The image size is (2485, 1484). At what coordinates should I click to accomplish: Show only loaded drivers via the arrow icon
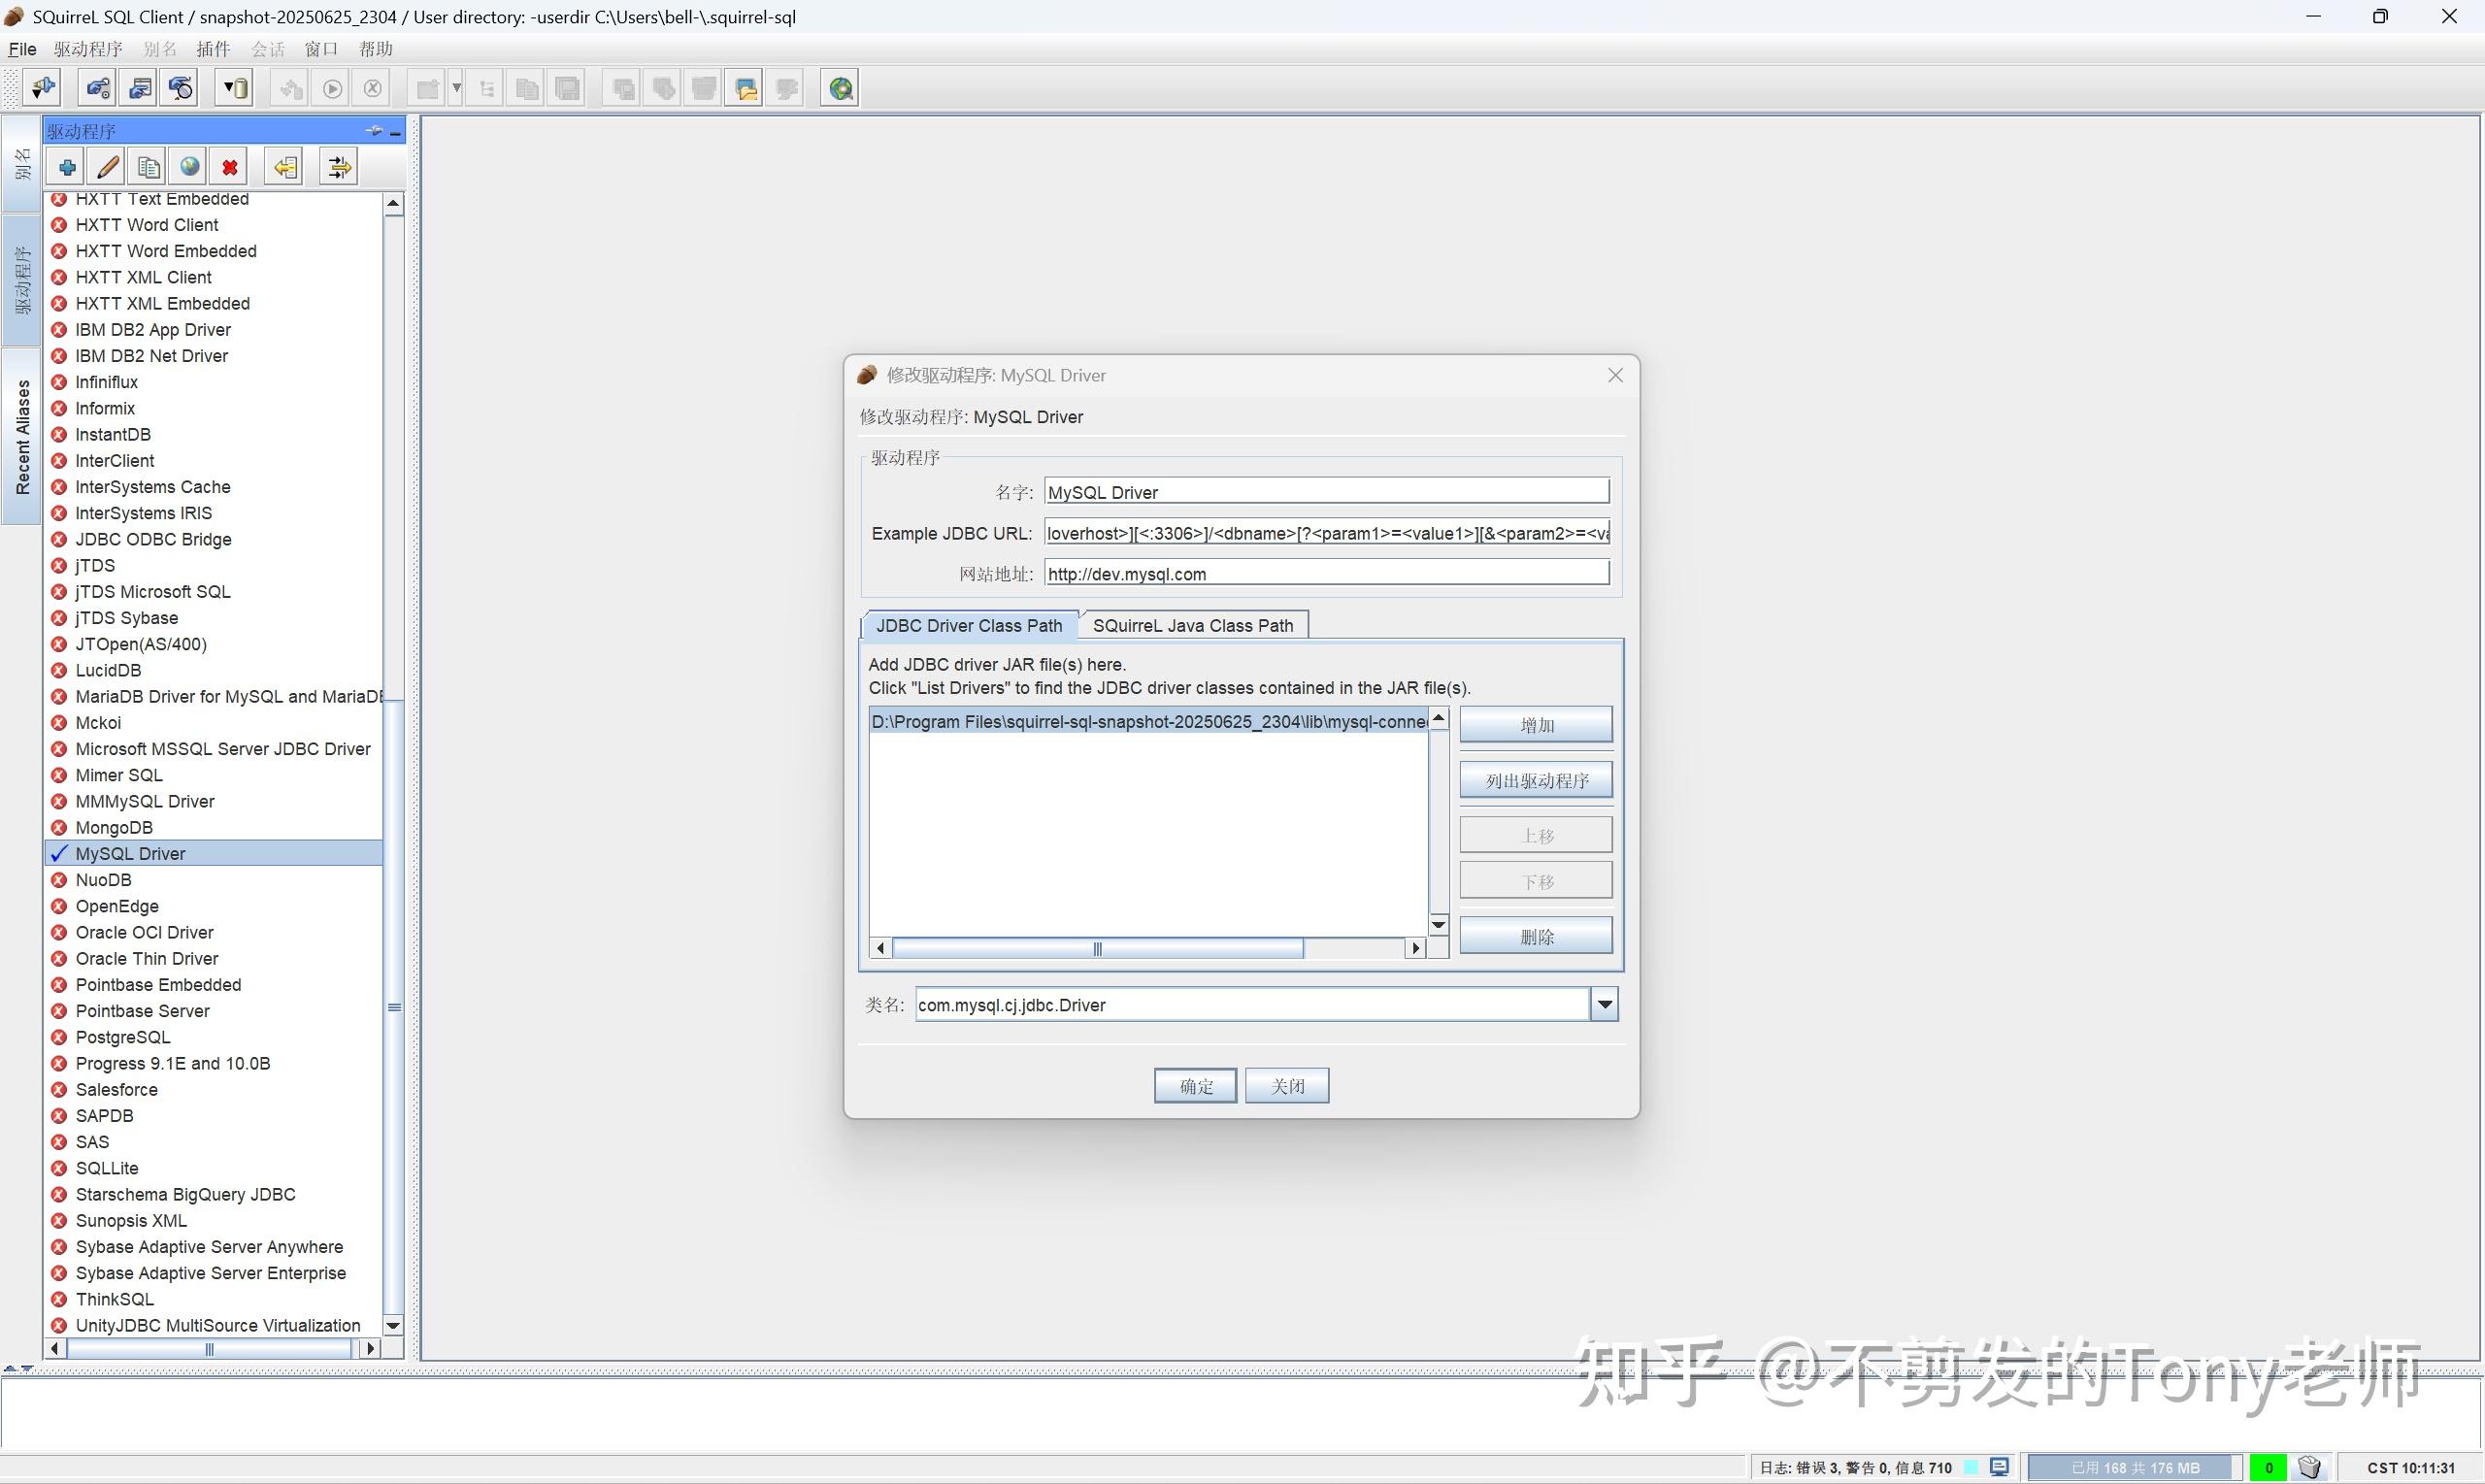pos(283,166)
